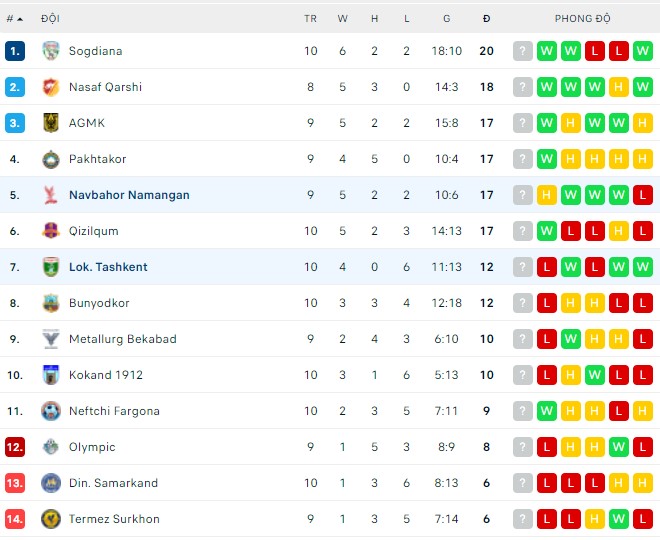Click the Nasaf Qarshi club logo

pos(51,87)
